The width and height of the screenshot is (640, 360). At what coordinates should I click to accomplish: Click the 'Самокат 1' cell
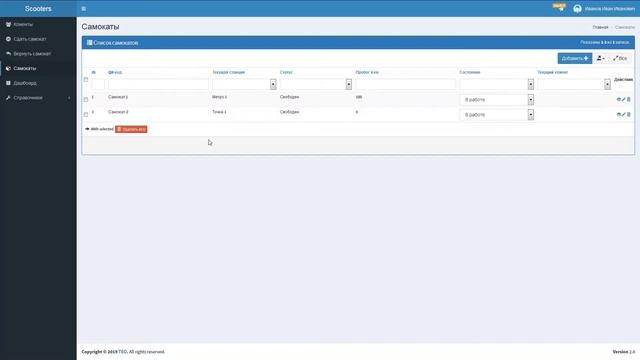(118, 97)
